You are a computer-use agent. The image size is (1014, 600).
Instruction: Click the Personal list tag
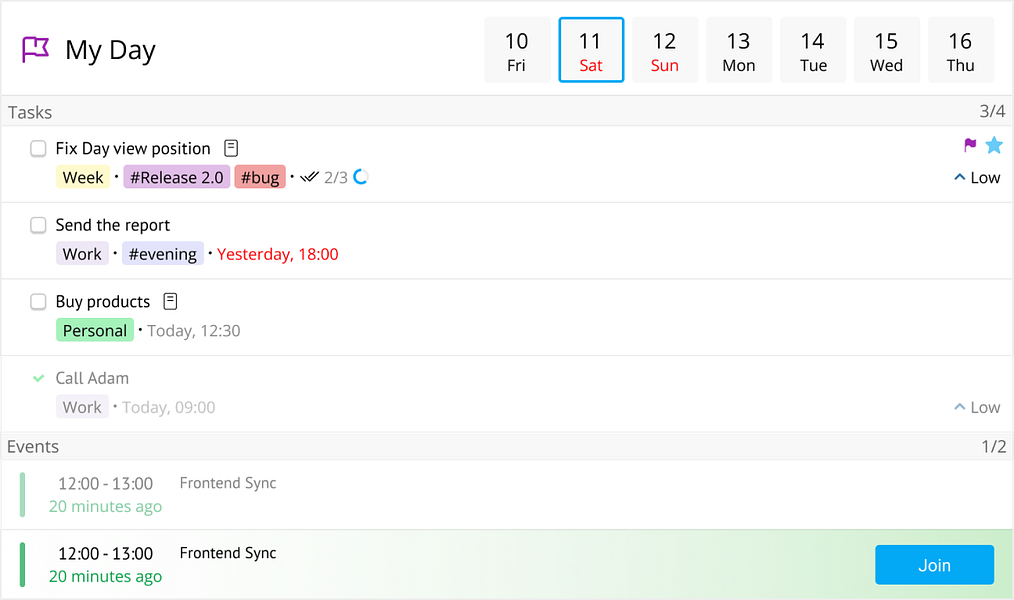click(x=95, y=330)
